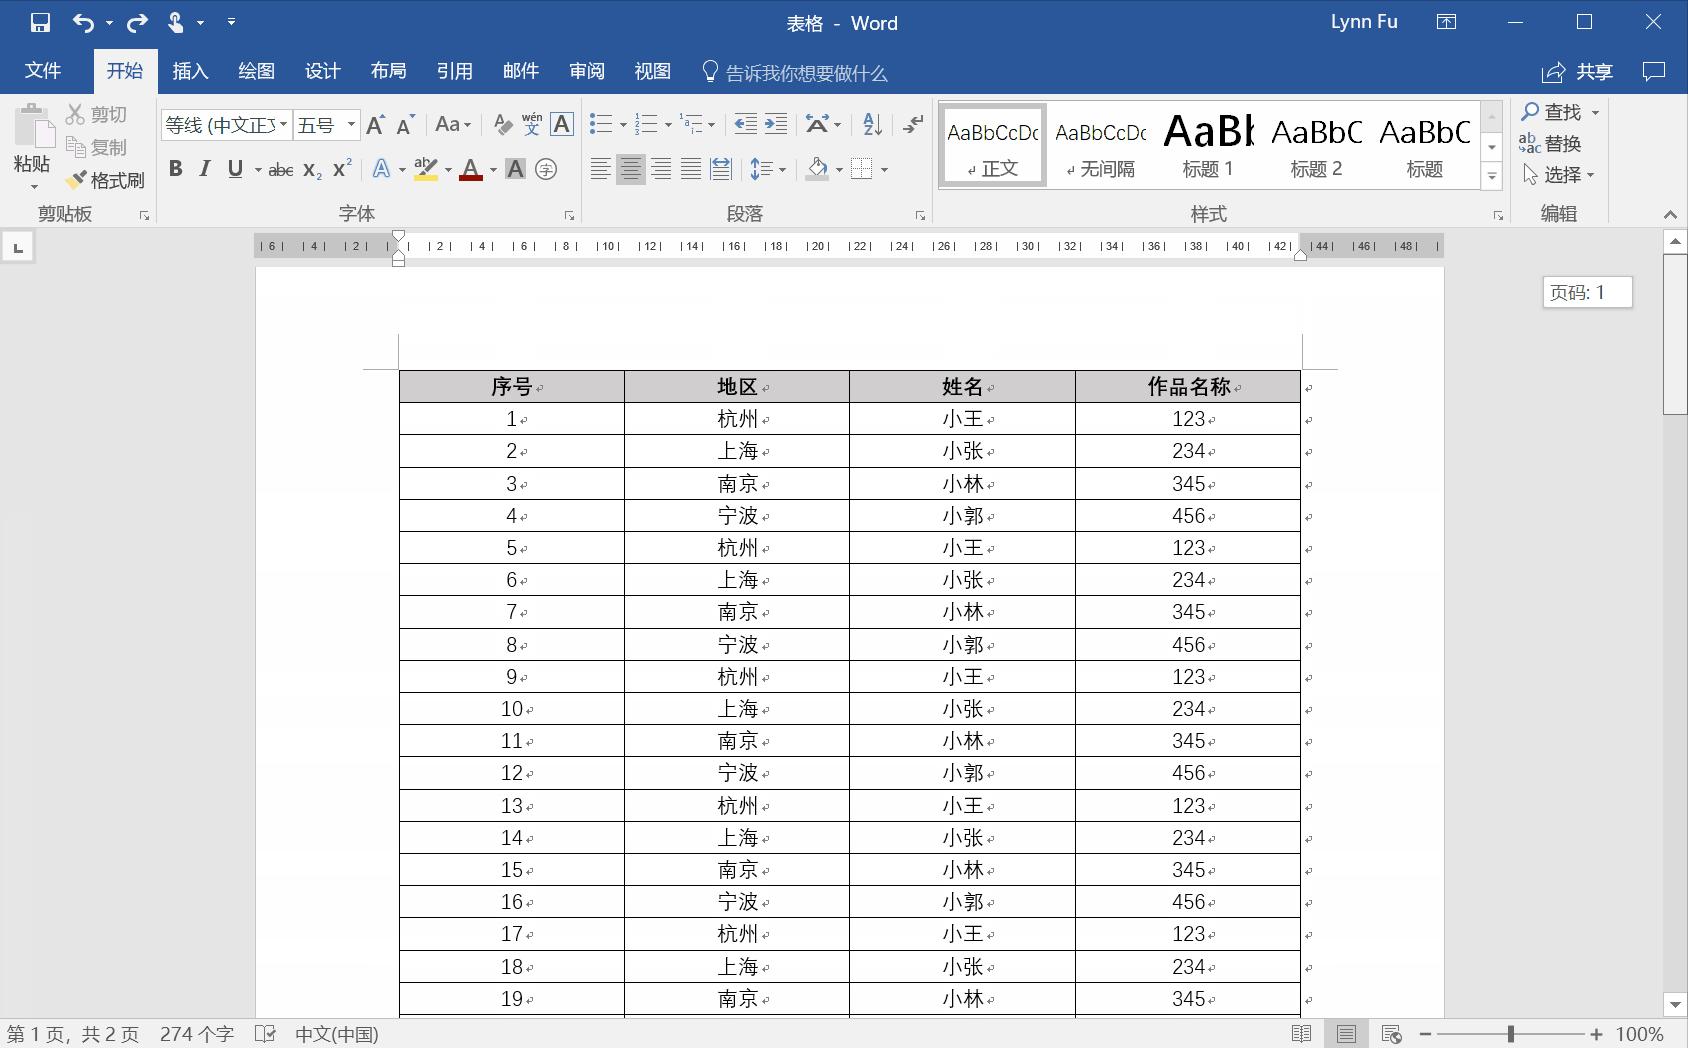Apply character border icon
1688x1048 pixels.
point(562,125)
